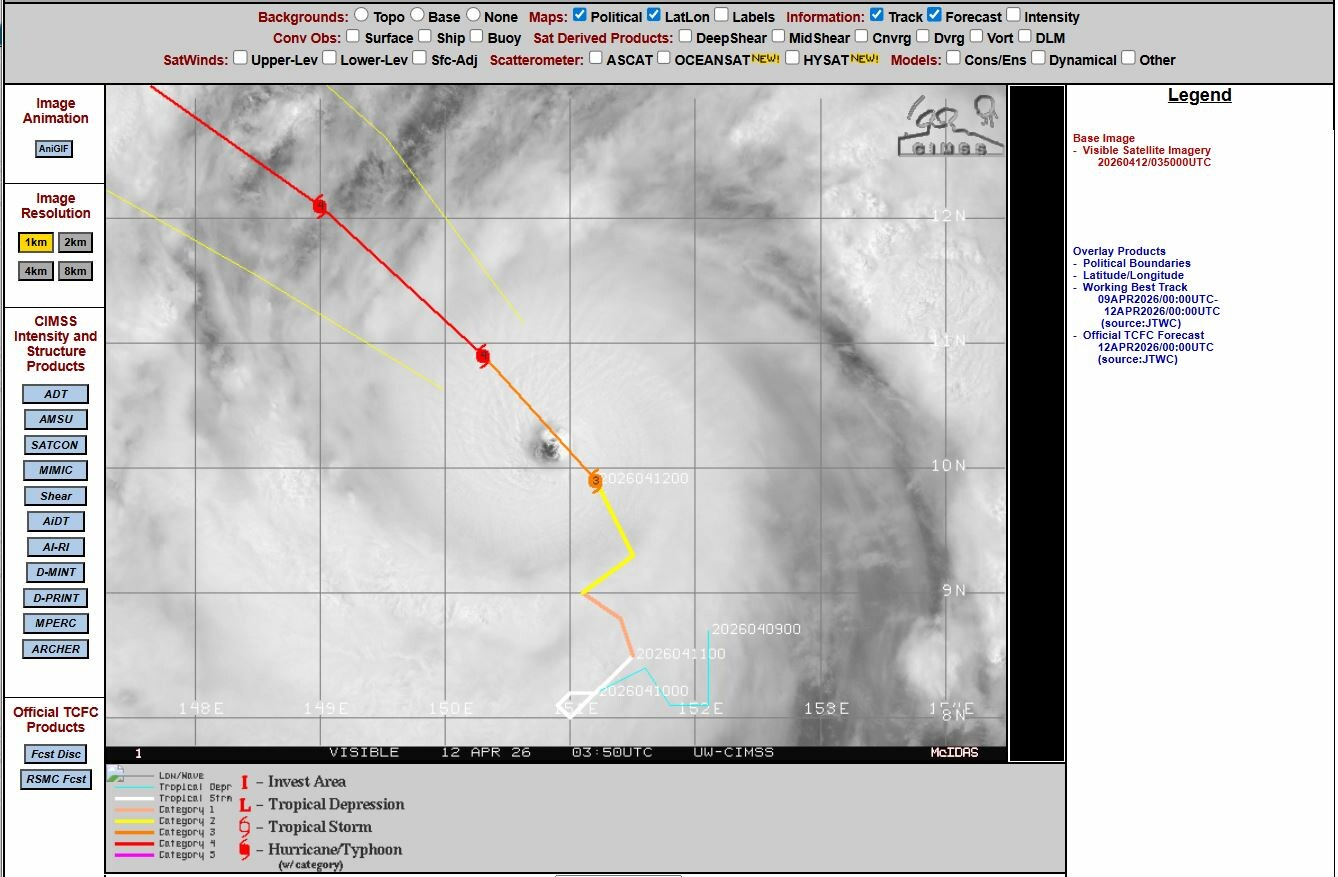Select the 1km image resolution
Screen dimensions: 1338x877
[x=36, y=242]
